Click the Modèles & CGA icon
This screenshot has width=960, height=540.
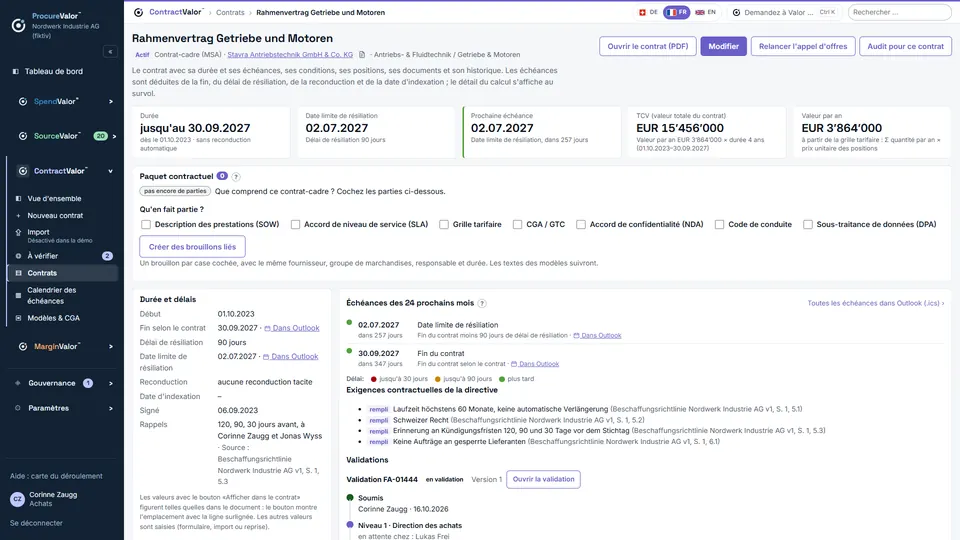tap(18, 318)
